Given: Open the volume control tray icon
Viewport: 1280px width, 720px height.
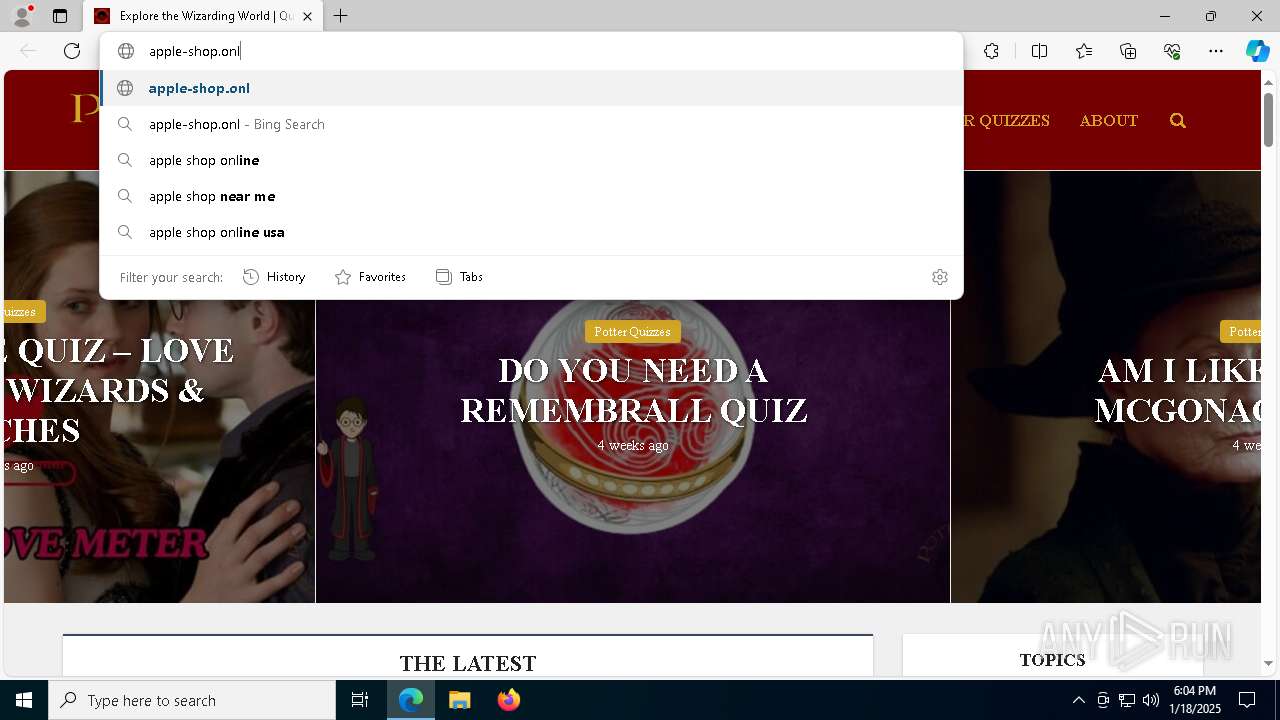Looking at the screenshot, I should click(1151, 700).
